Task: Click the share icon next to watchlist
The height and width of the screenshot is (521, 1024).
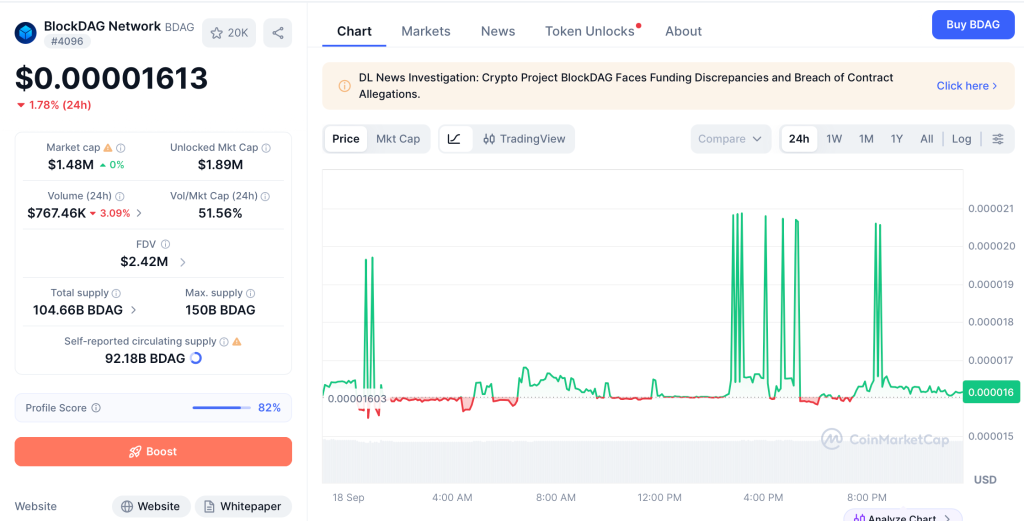Action: 278,33
